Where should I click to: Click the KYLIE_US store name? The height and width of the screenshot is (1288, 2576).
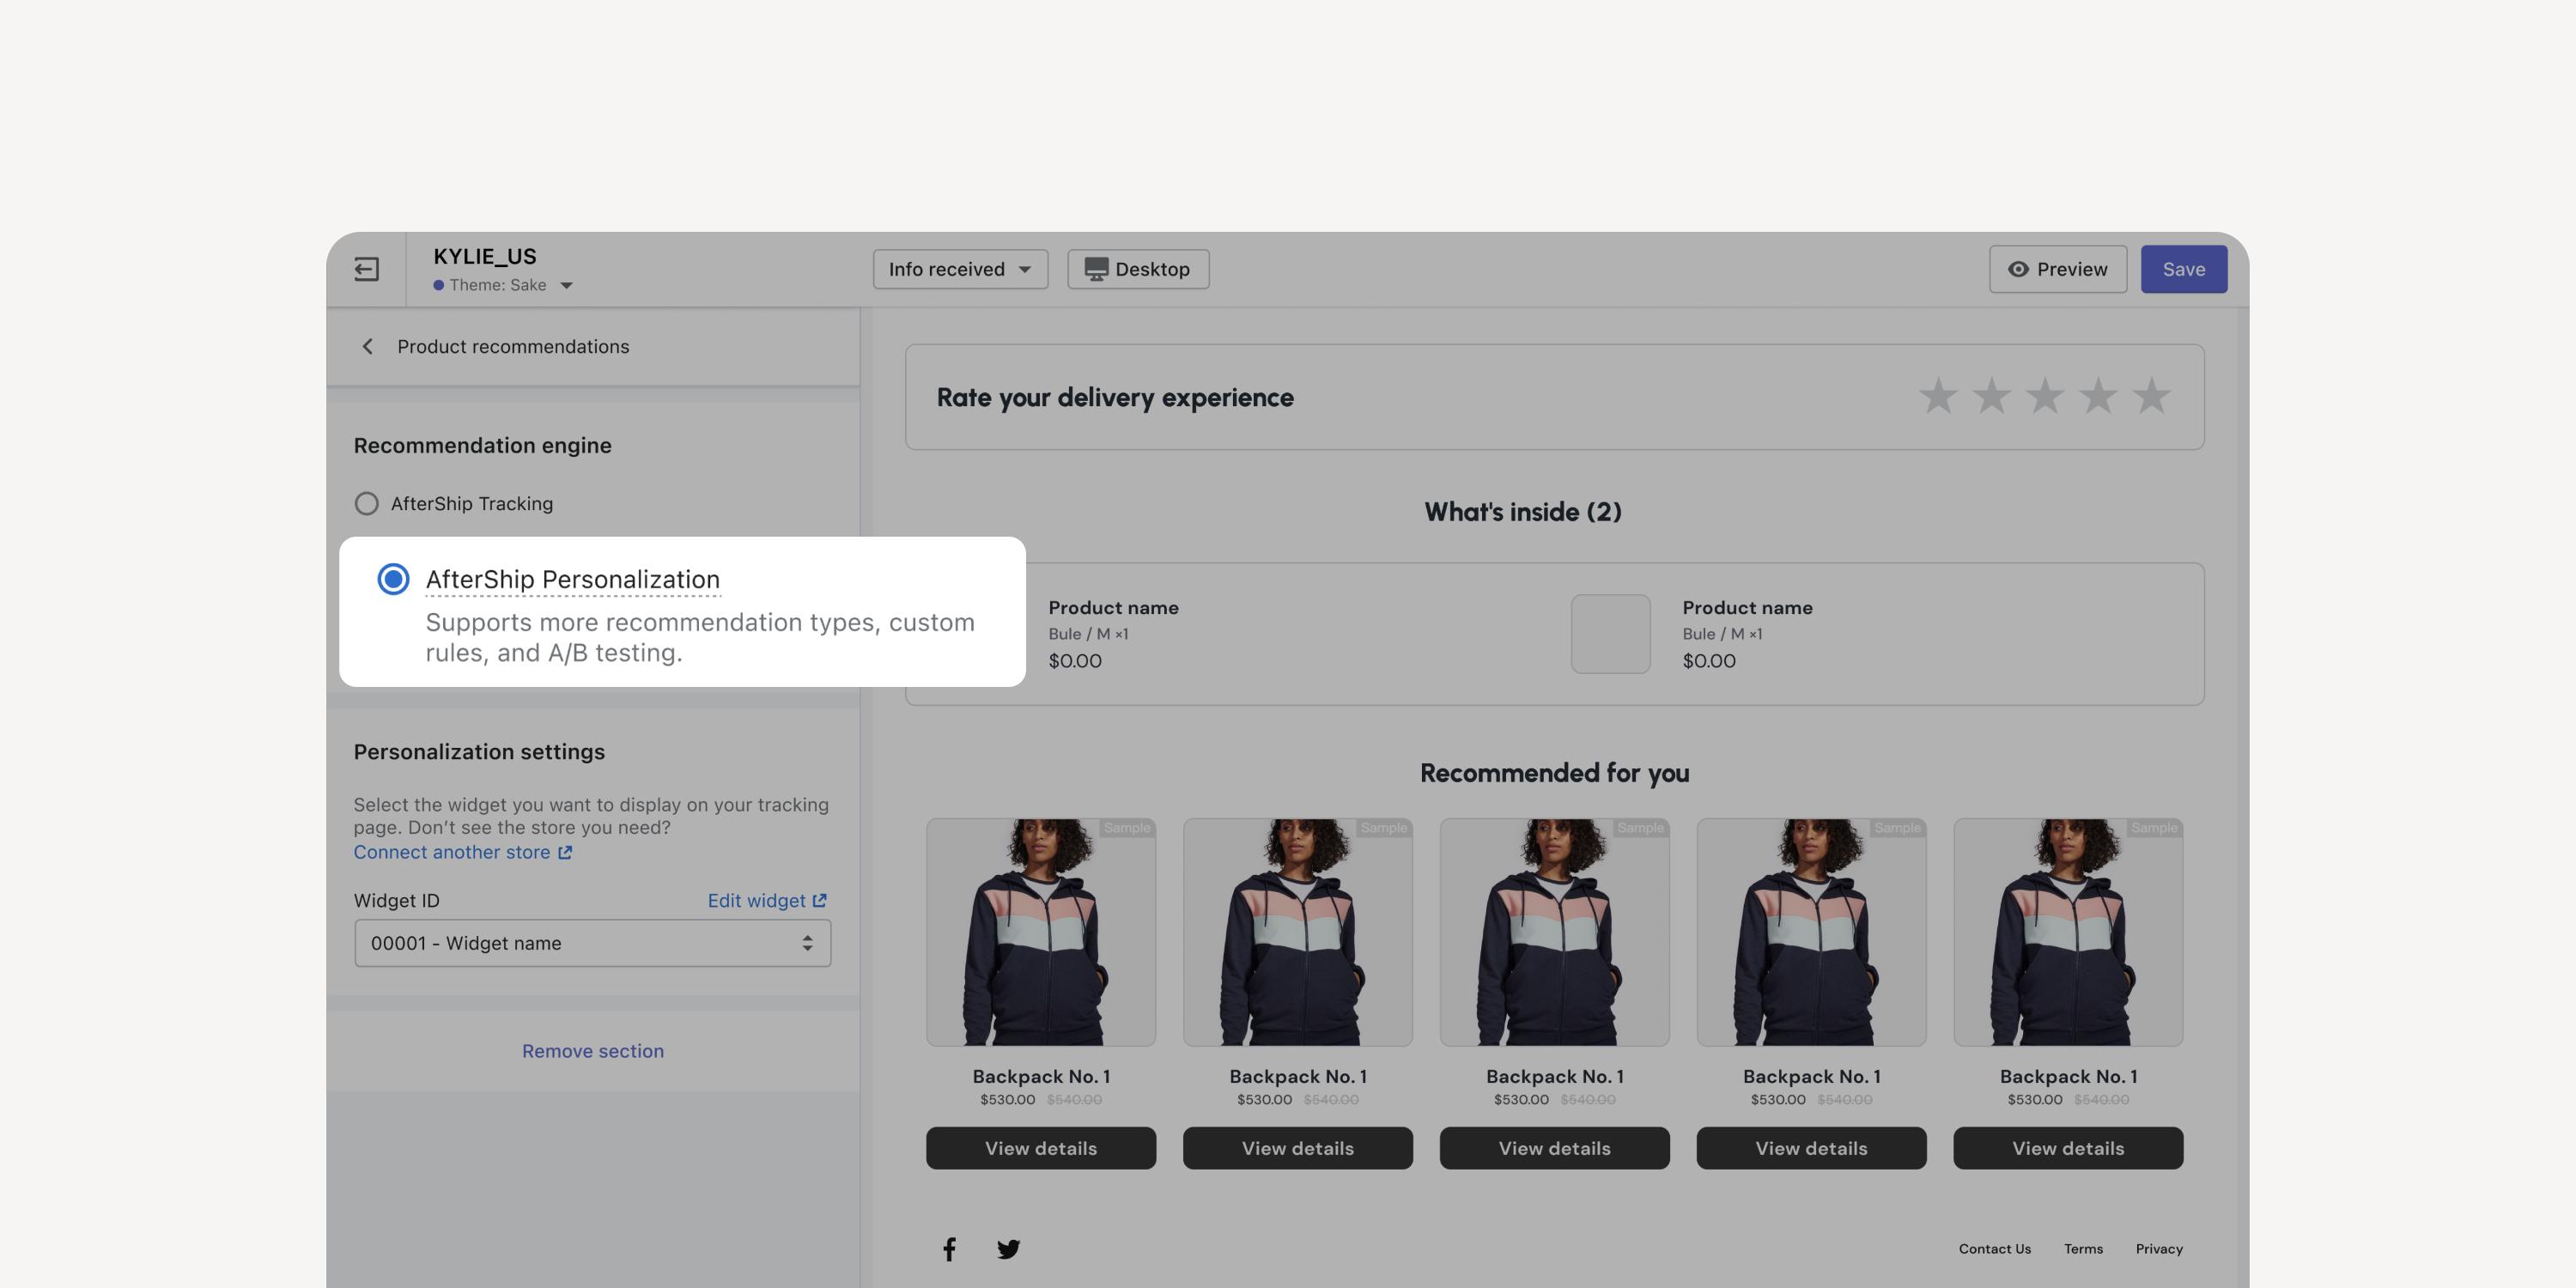[x=485, y=257]
